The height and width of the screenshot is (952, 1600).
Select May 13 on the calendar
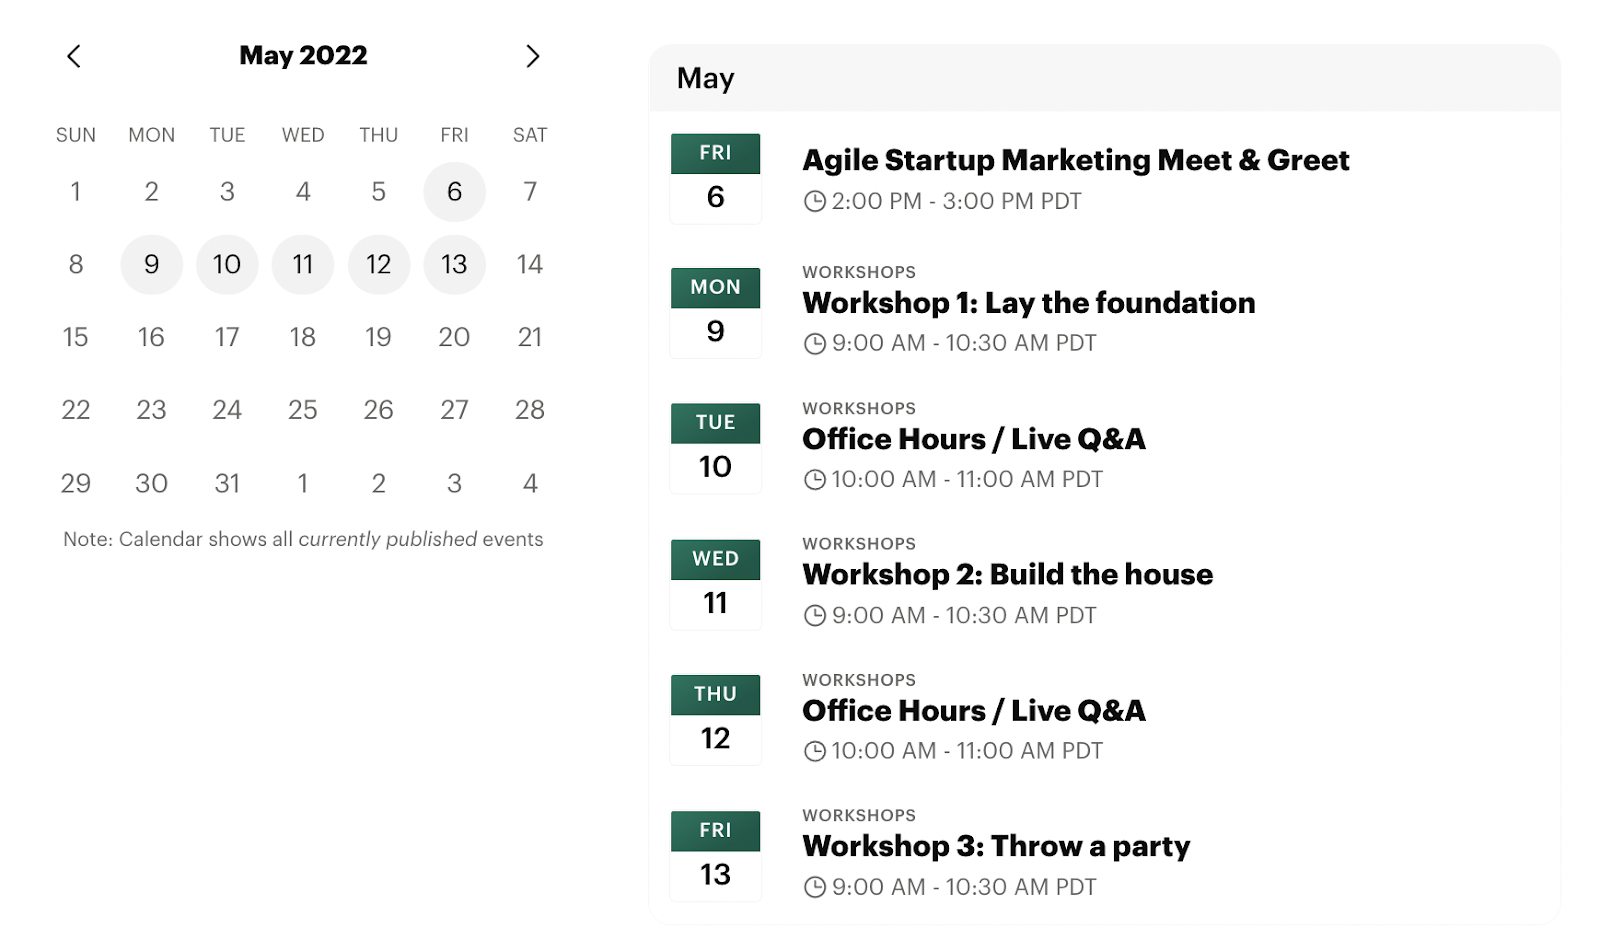[454, 265]
